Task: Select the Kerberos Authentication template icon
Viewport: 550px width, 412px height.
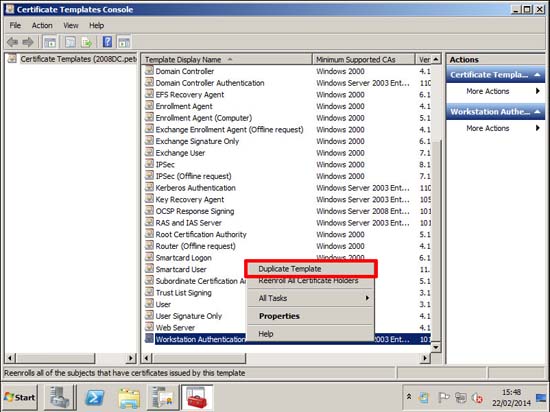Action: pyautogui.click(x=149, y=187)
